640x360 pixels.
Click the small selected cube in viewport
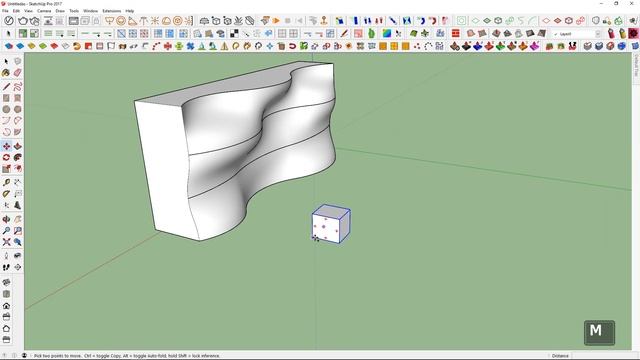tap(331, 224)
